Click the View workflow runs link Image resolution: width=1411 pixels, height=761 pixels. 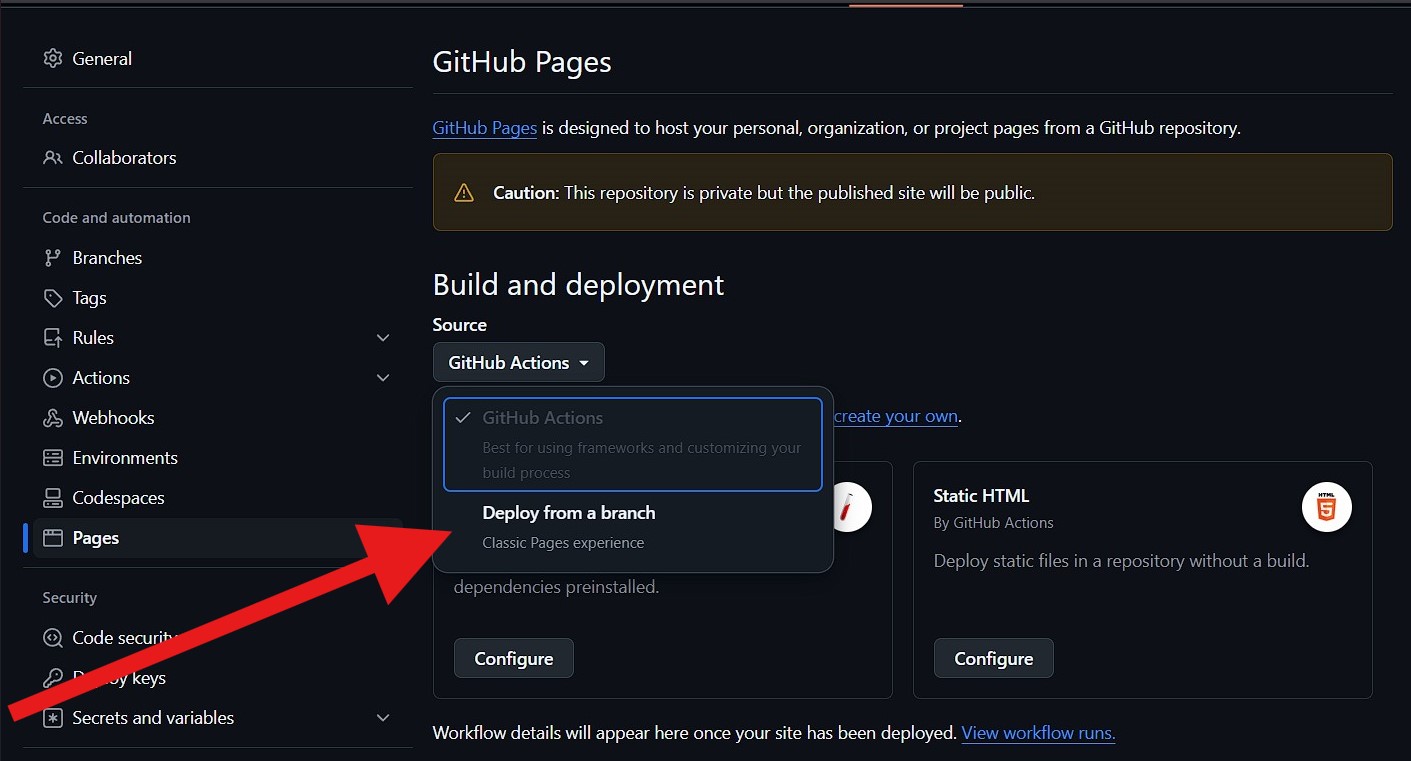[1038, 732]
